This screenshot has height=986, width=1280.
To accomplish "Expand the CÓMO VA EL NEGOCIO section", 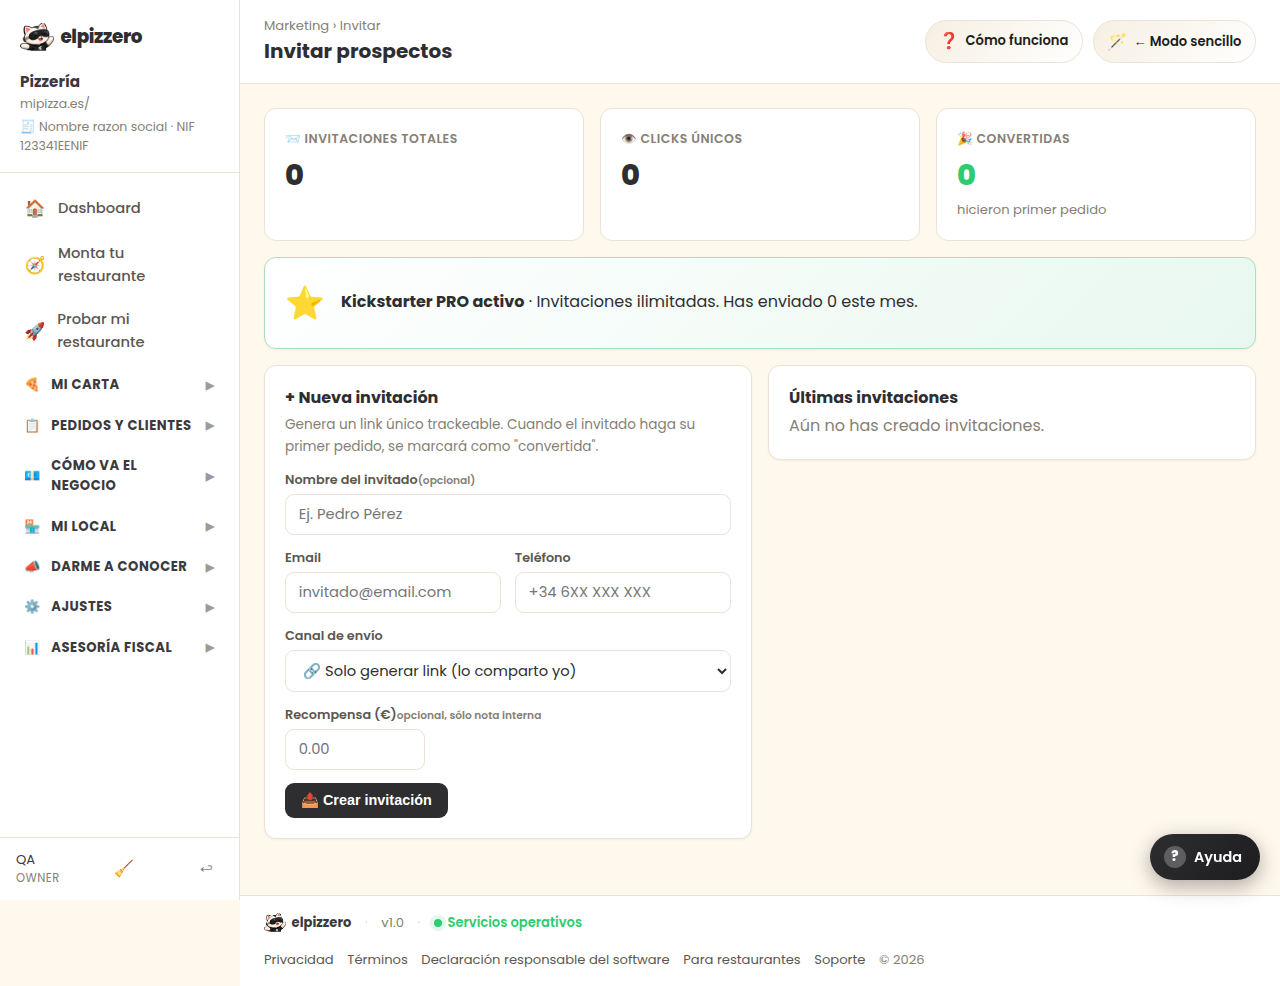I will [120, 476].
